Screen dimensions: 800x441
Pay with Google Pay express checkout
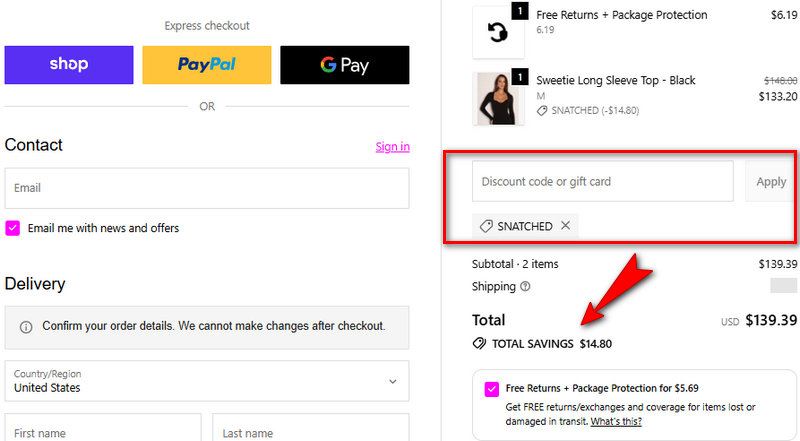point(344,65)
